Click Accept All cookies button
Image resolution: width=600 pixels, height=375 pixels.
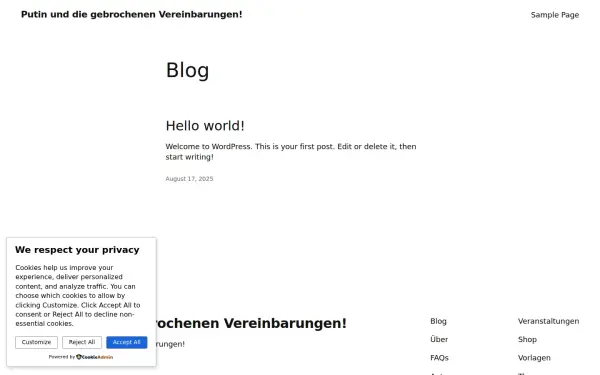(x=127, y=342)
